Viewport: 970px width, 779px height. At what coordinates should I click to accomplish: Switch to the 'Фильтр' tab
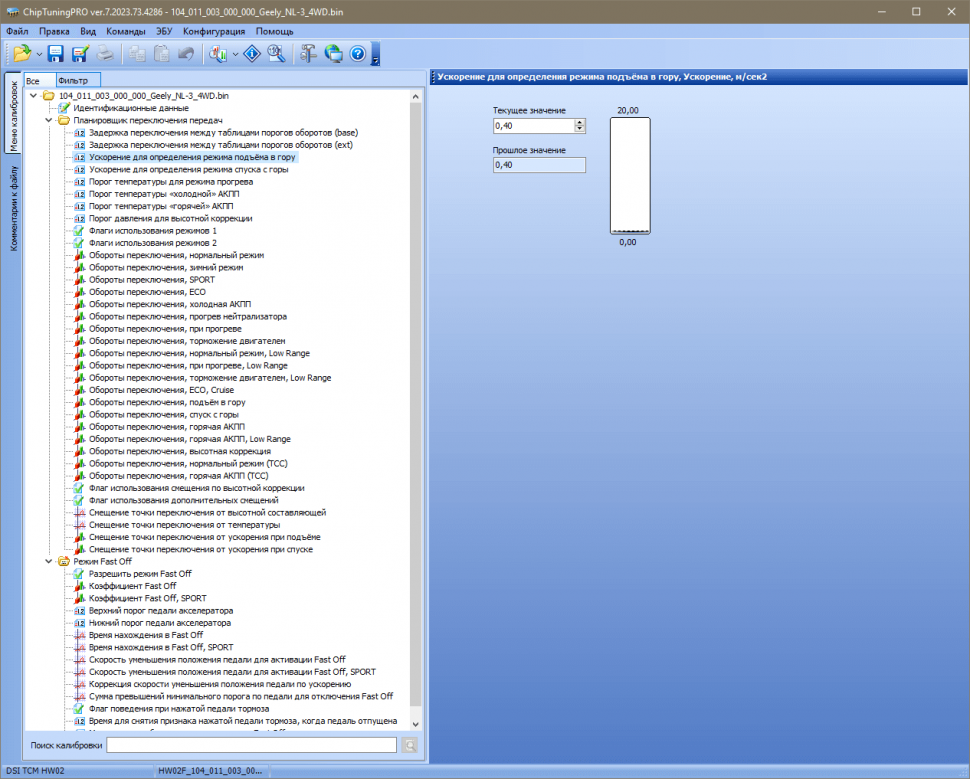(73, 80)
